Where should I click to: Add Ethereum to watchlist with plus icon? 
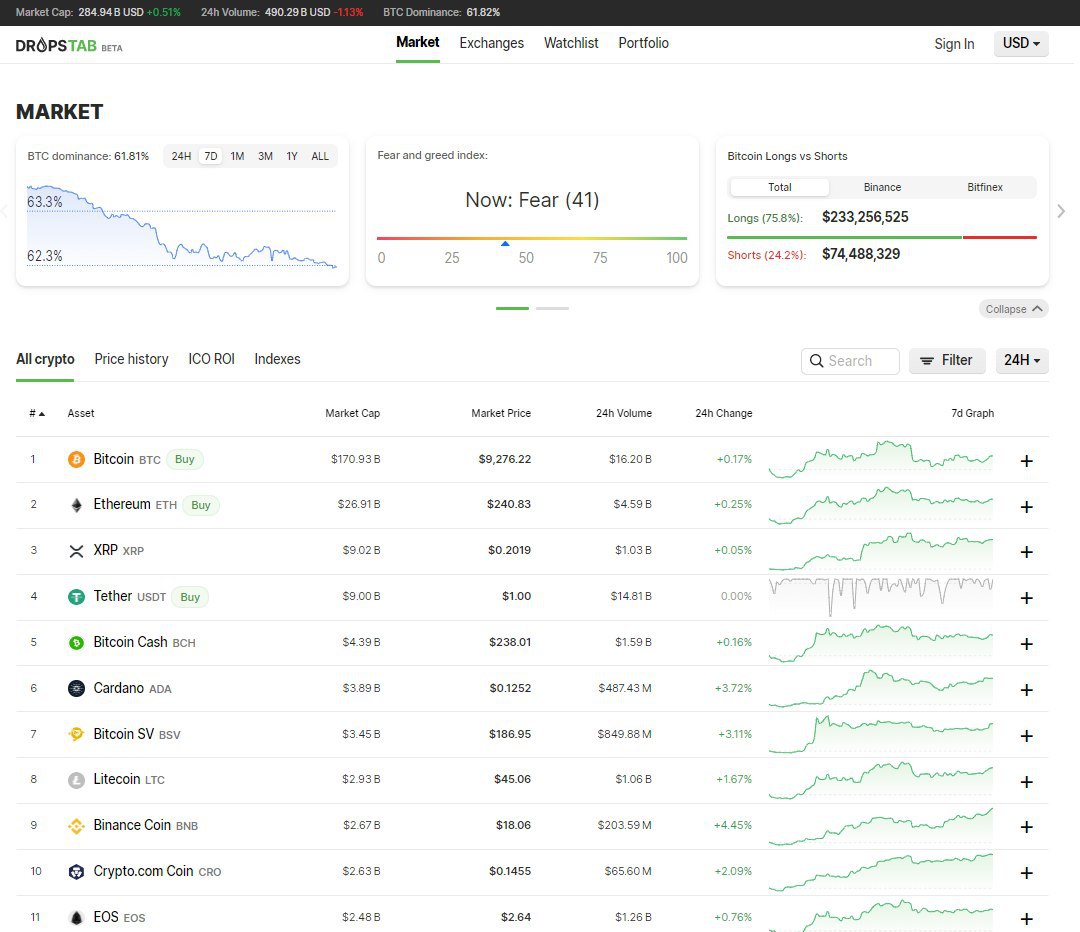pos(1026,507)
